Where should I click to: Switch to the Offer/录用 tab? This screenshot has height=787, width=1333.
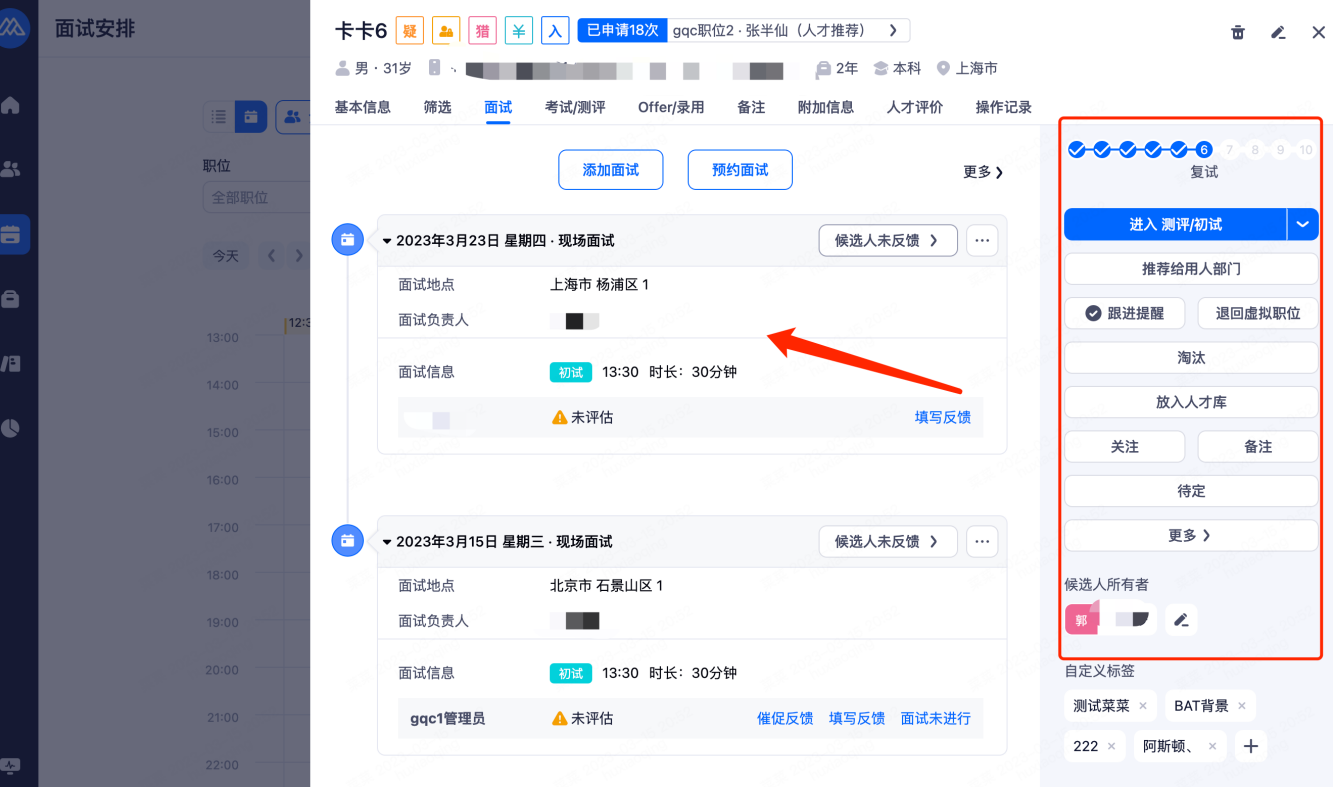click(x=671, y=107)
